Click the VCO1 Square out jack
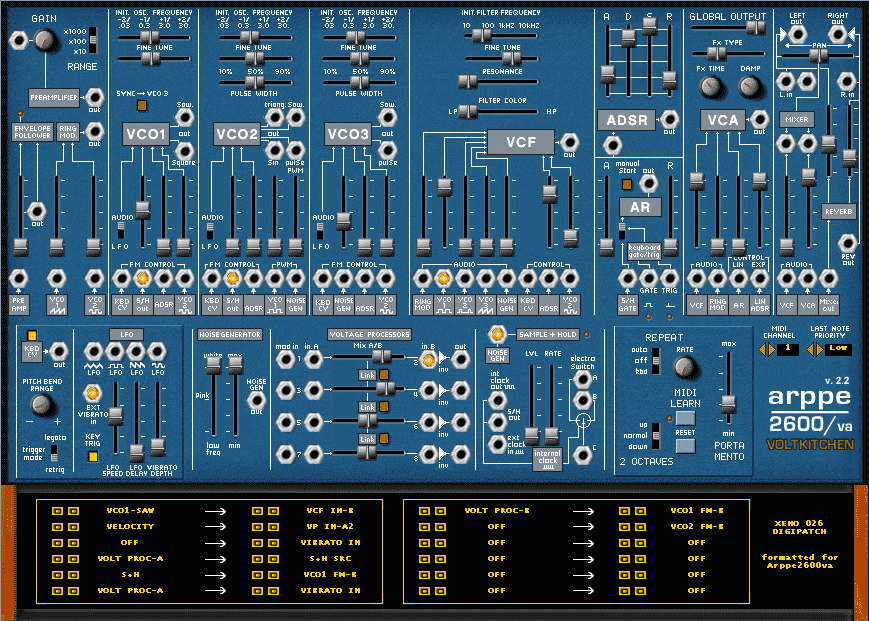Screen dimensions: 869x621 click(x=184, y=150)
